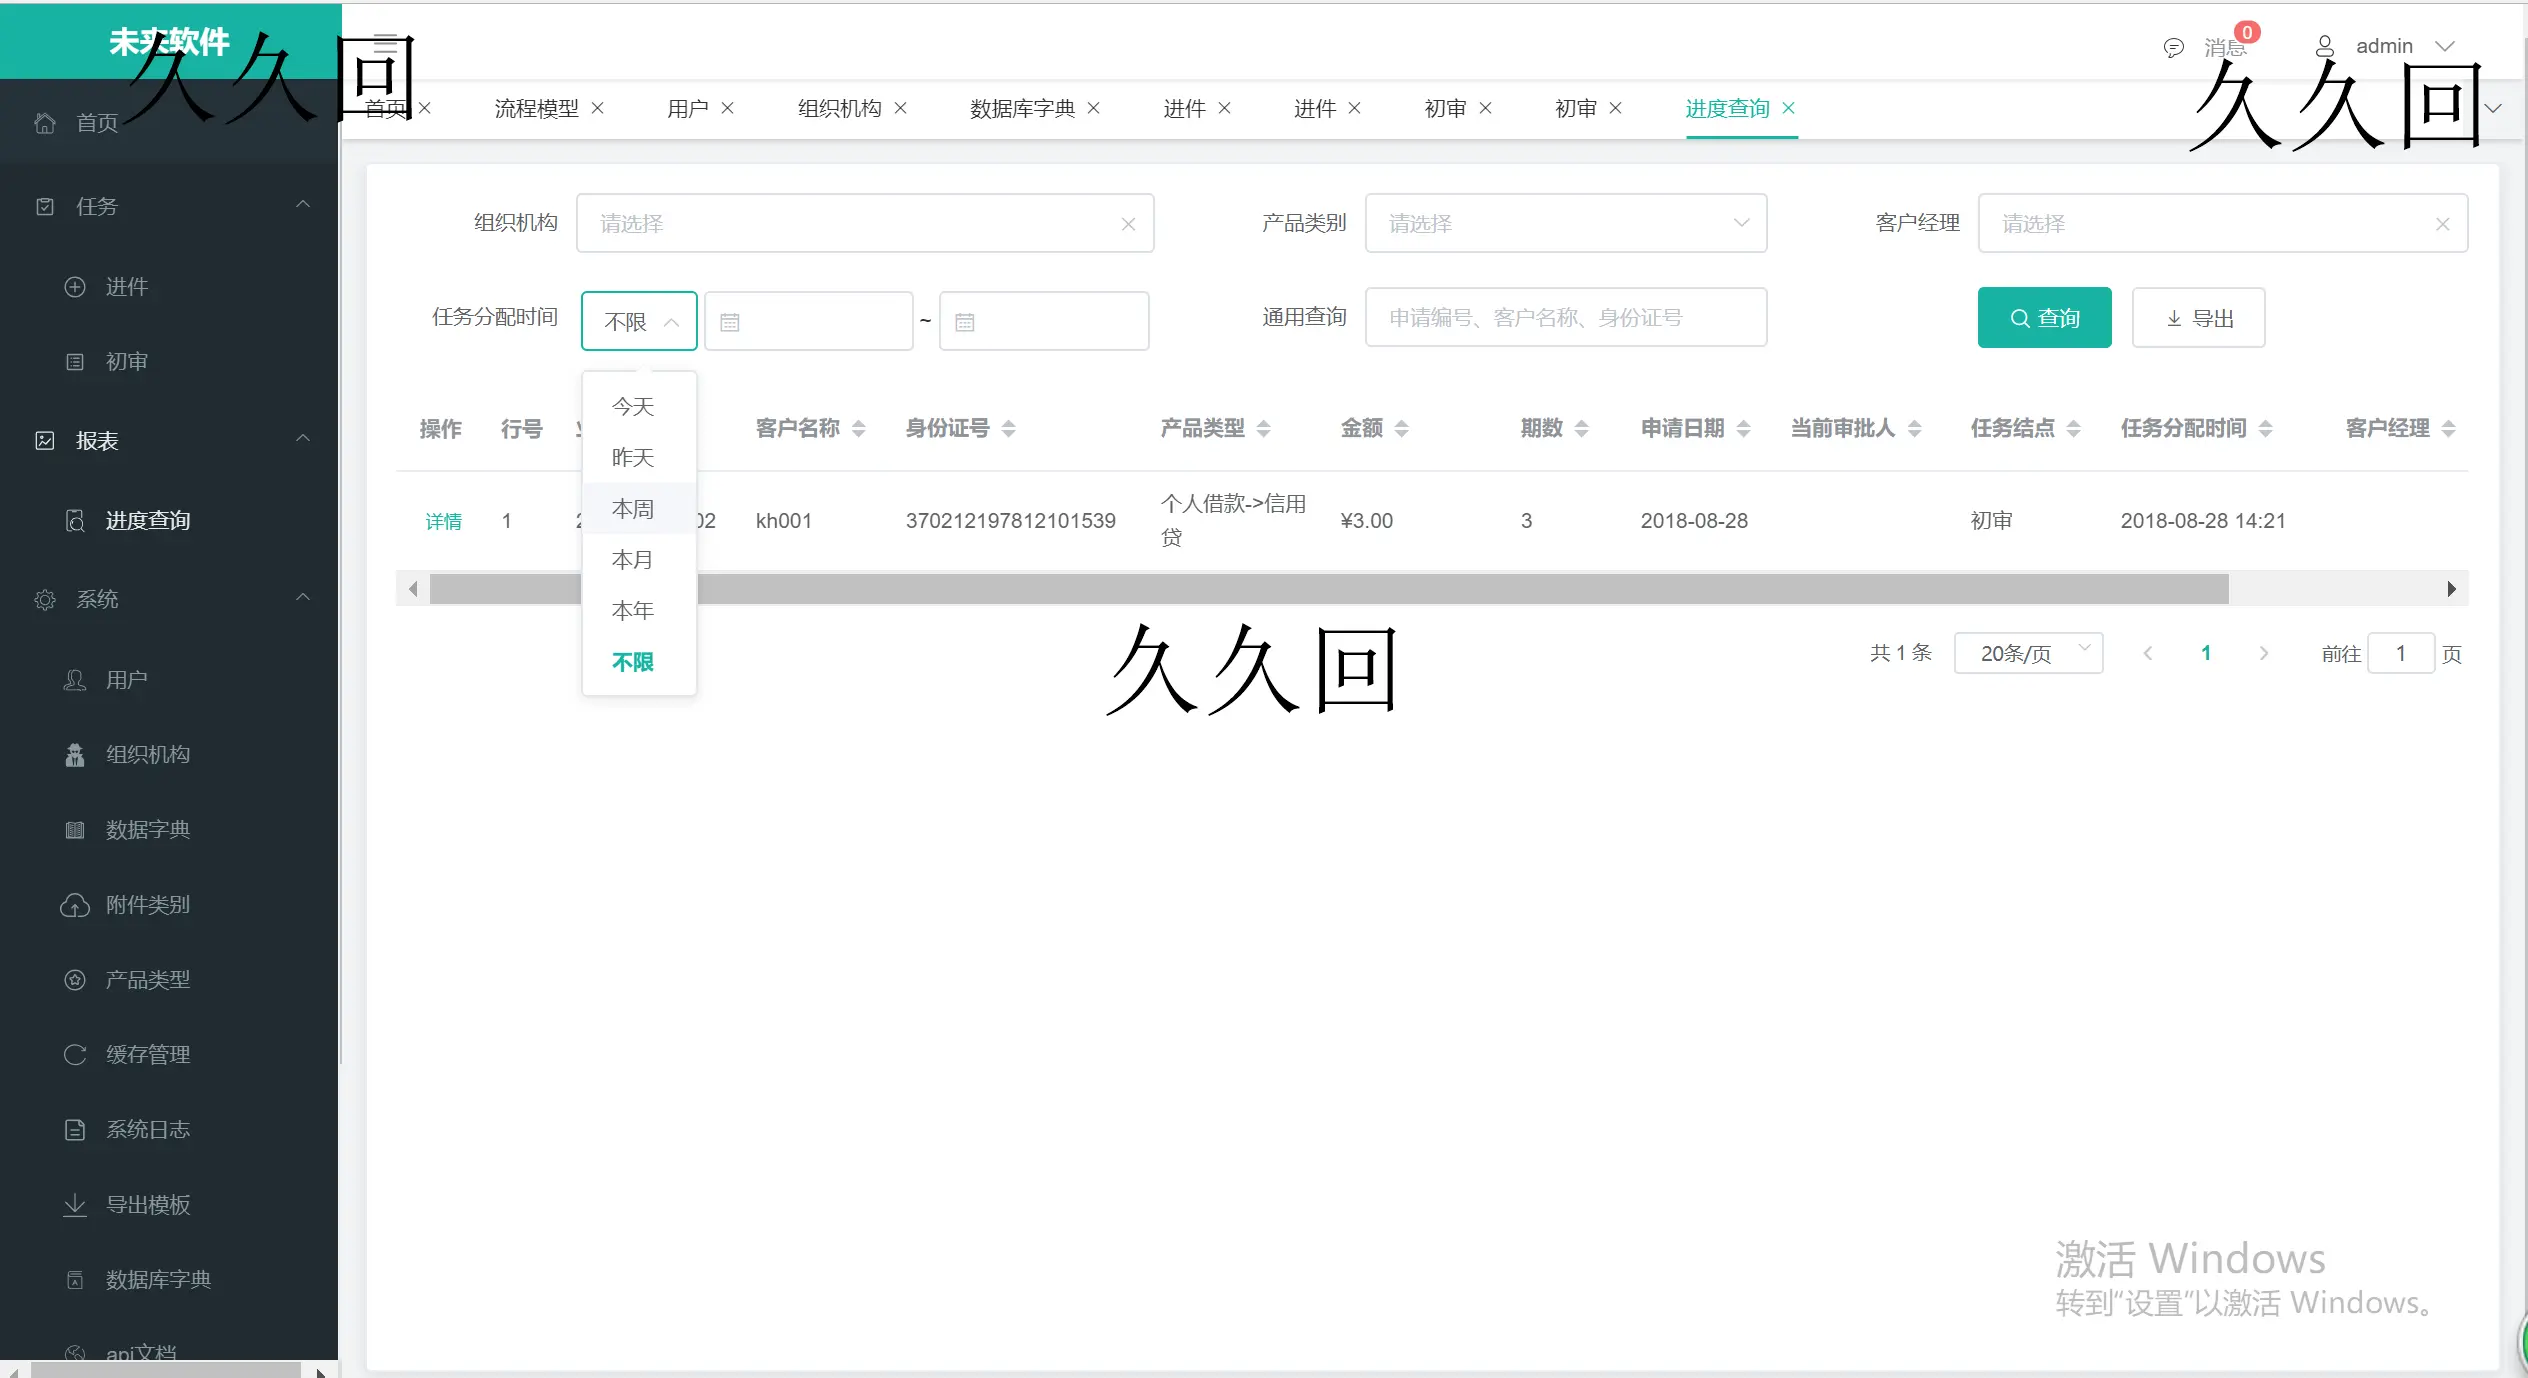This screenshot has width=2528, height=1378.
Task: Open the 消息 message notification icon
Action: [x=2174, y=46]
